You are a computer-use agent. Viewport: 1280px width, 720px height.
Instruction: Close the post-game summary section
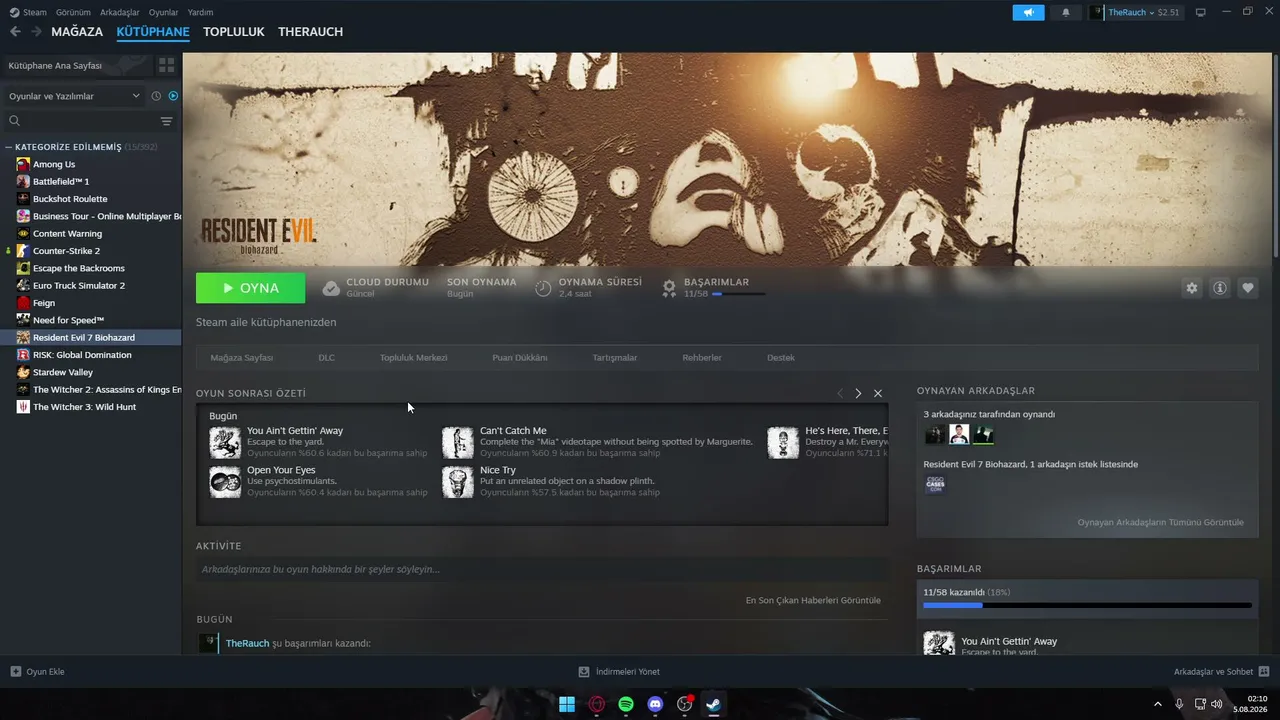click(878, 393)
